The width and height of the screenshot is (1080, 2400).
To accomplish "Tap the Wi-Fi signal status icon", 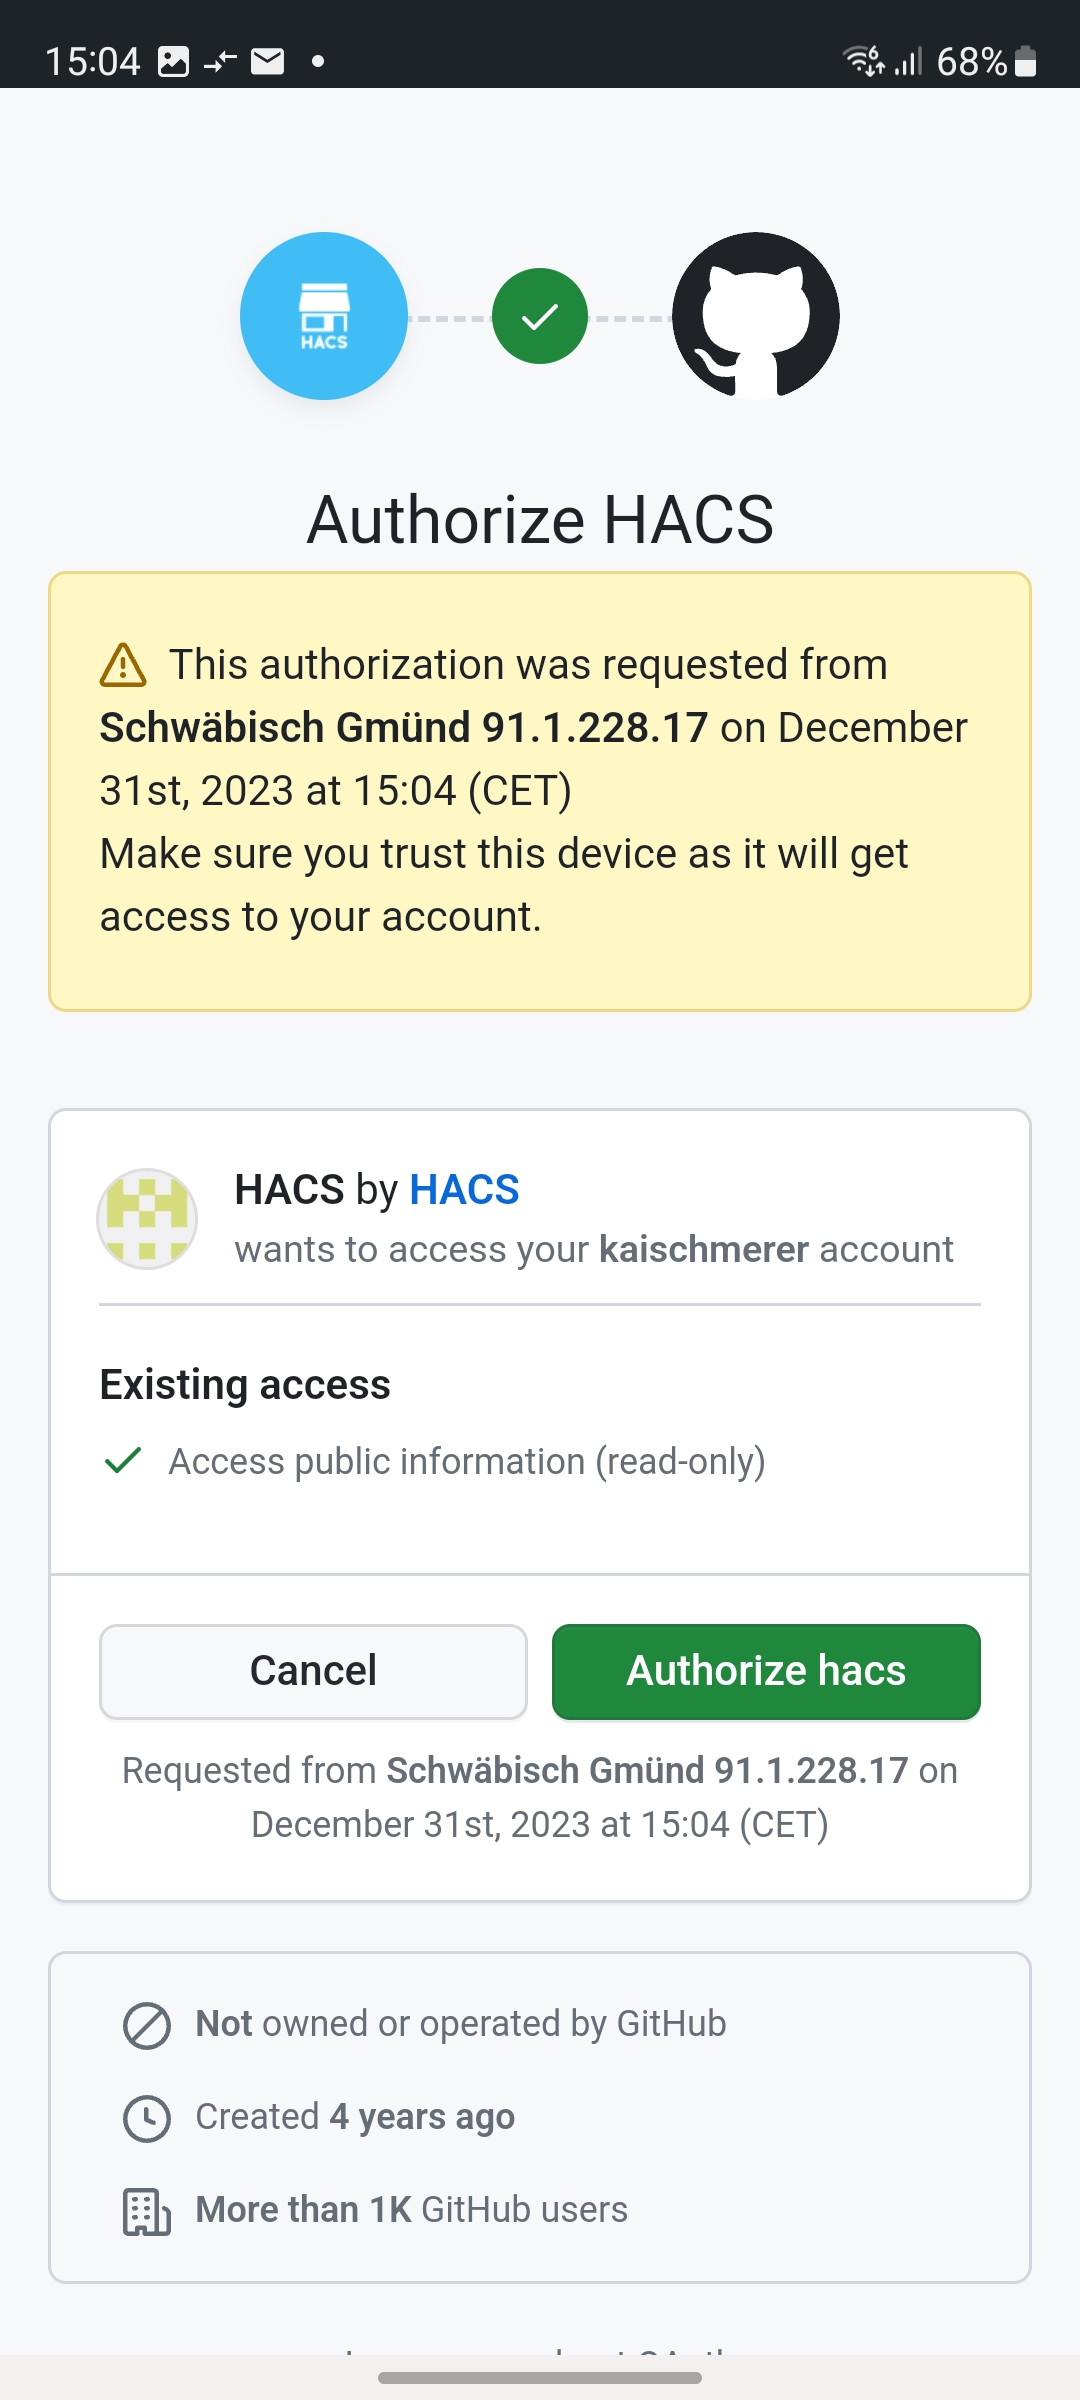I will click(863, 60).
